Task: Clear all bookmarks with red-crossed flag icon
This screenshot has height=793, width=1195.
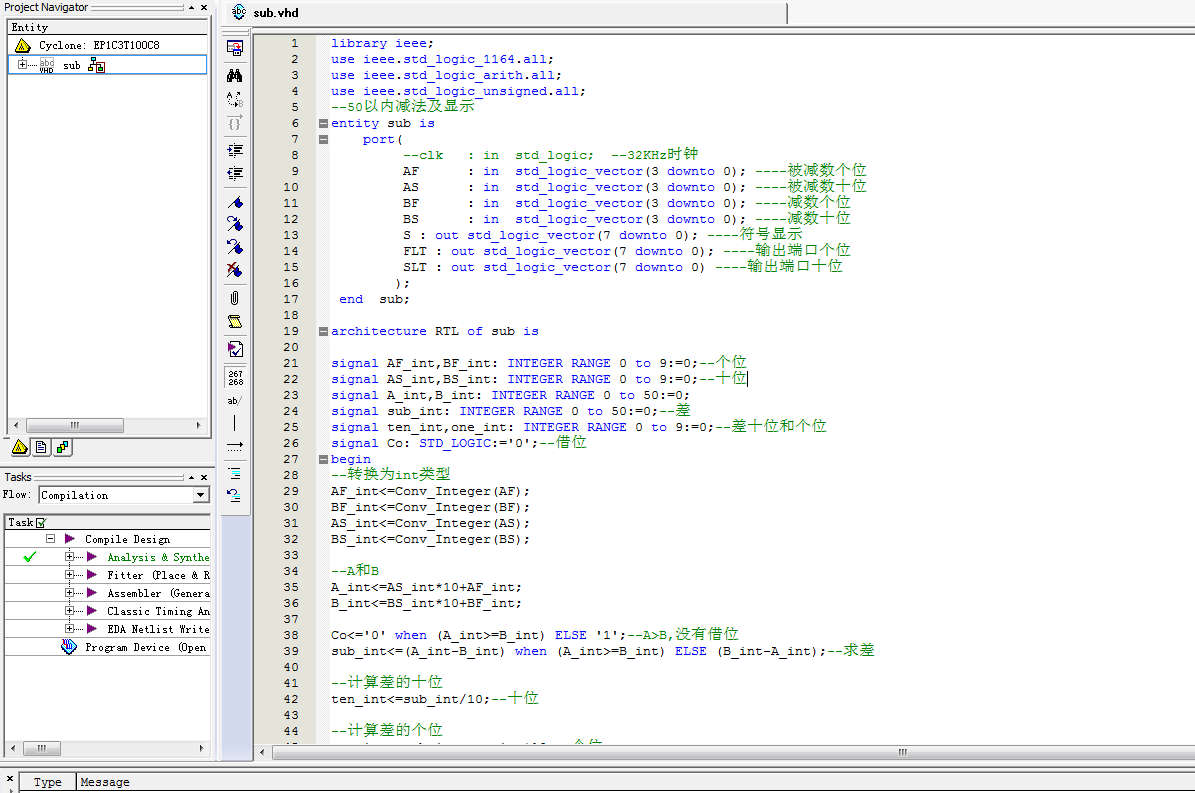Action: pyautogui.click(x=235, y=270)
